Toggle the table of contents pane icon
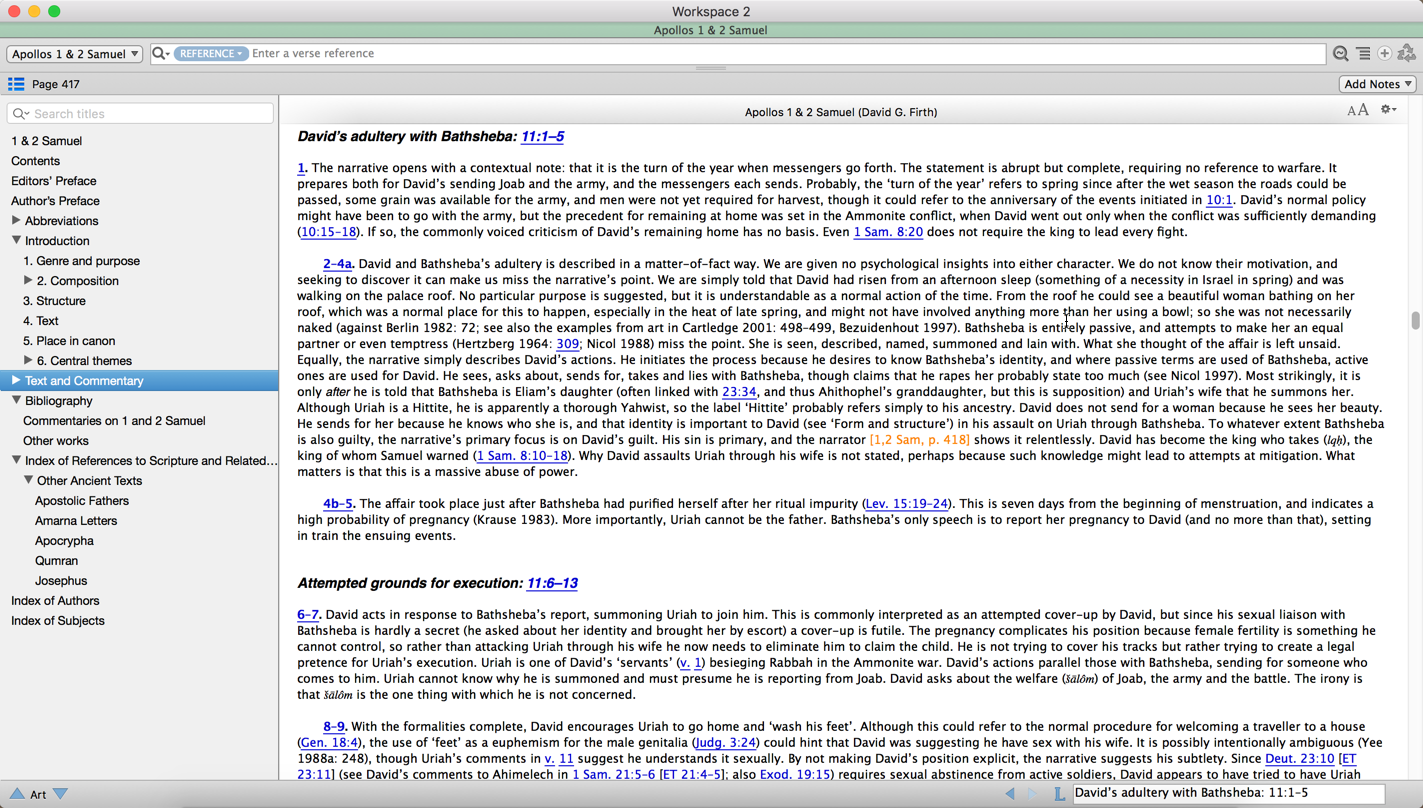The width and height of the screenshot is (1423, 808). coord(16,84)
